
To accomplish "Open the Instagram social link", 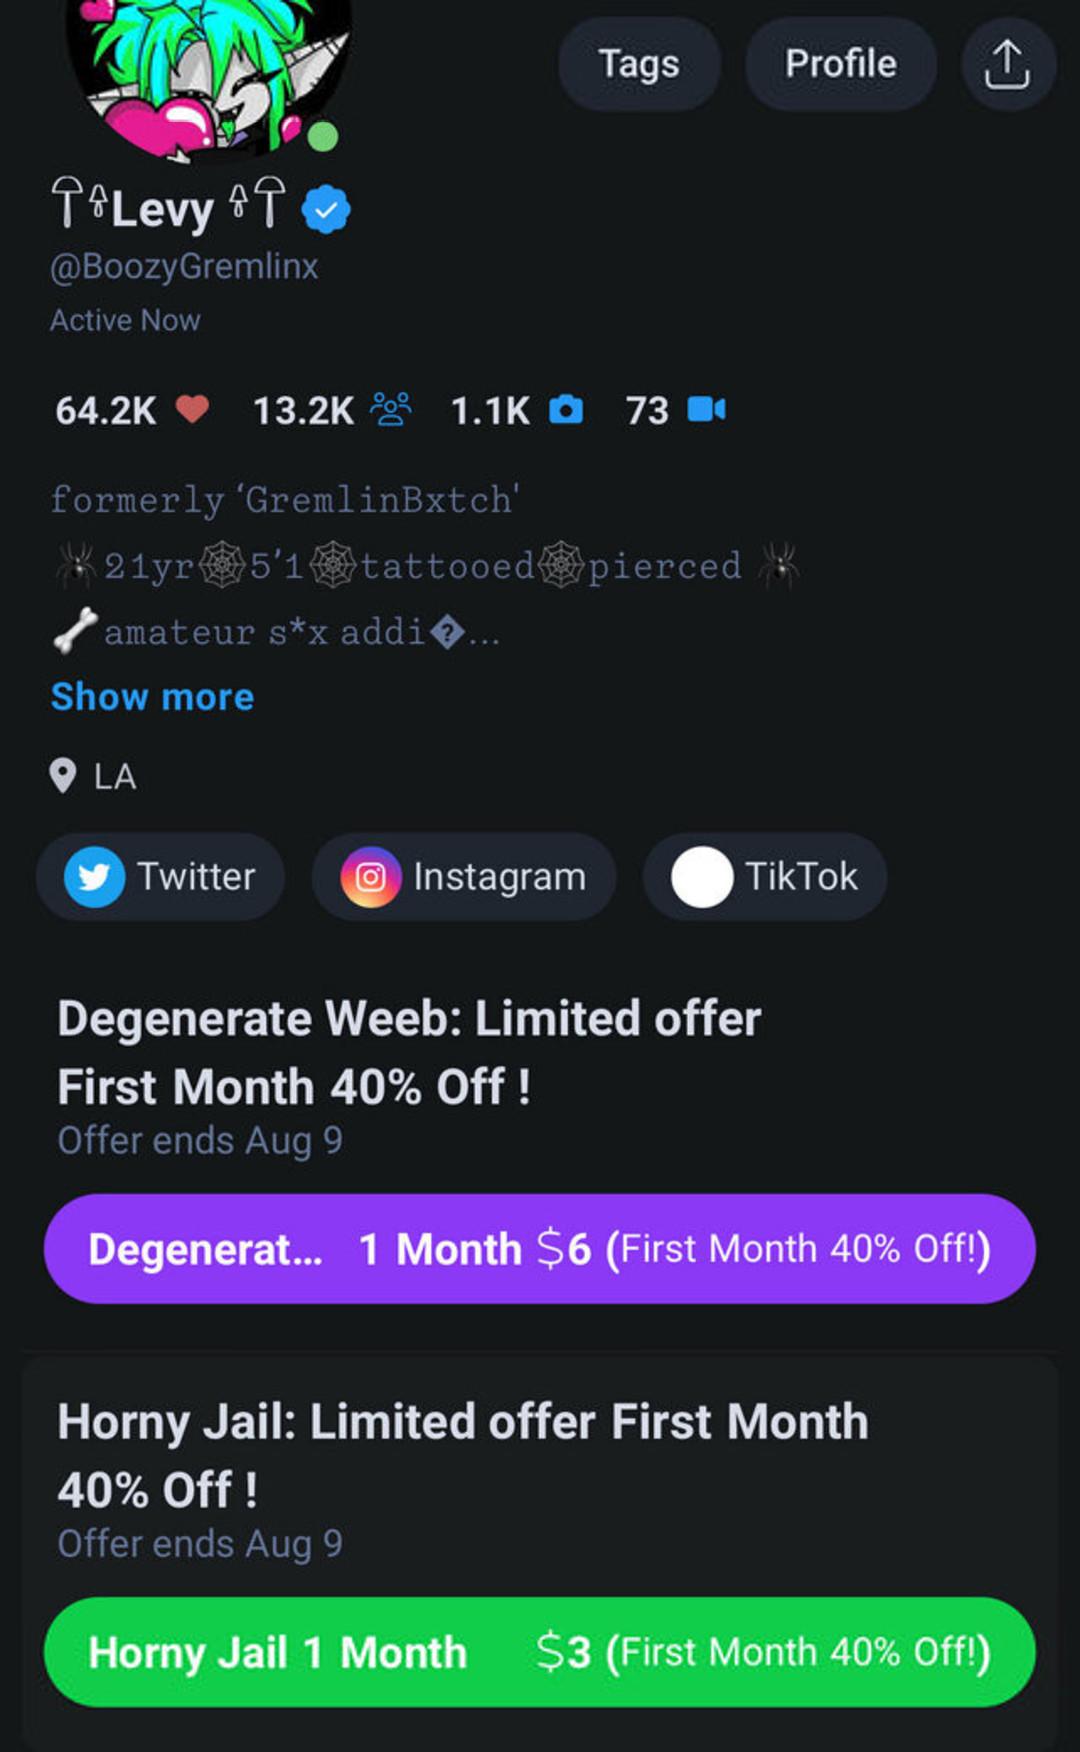I will pyautogui.click(x=464, y=877).
